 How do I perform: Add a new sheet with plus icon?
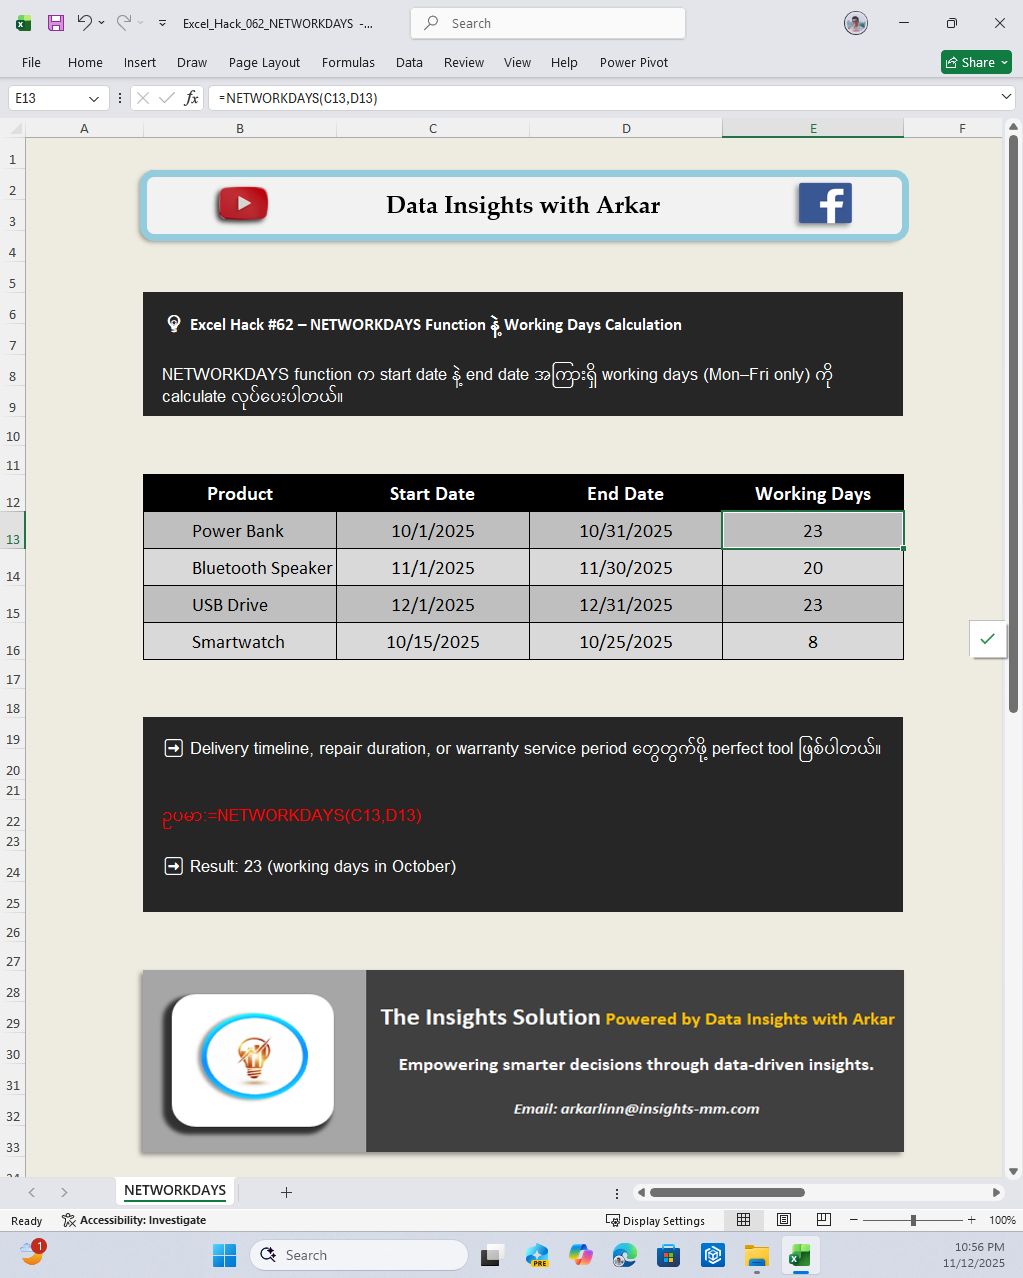(x=286, y=1192)
